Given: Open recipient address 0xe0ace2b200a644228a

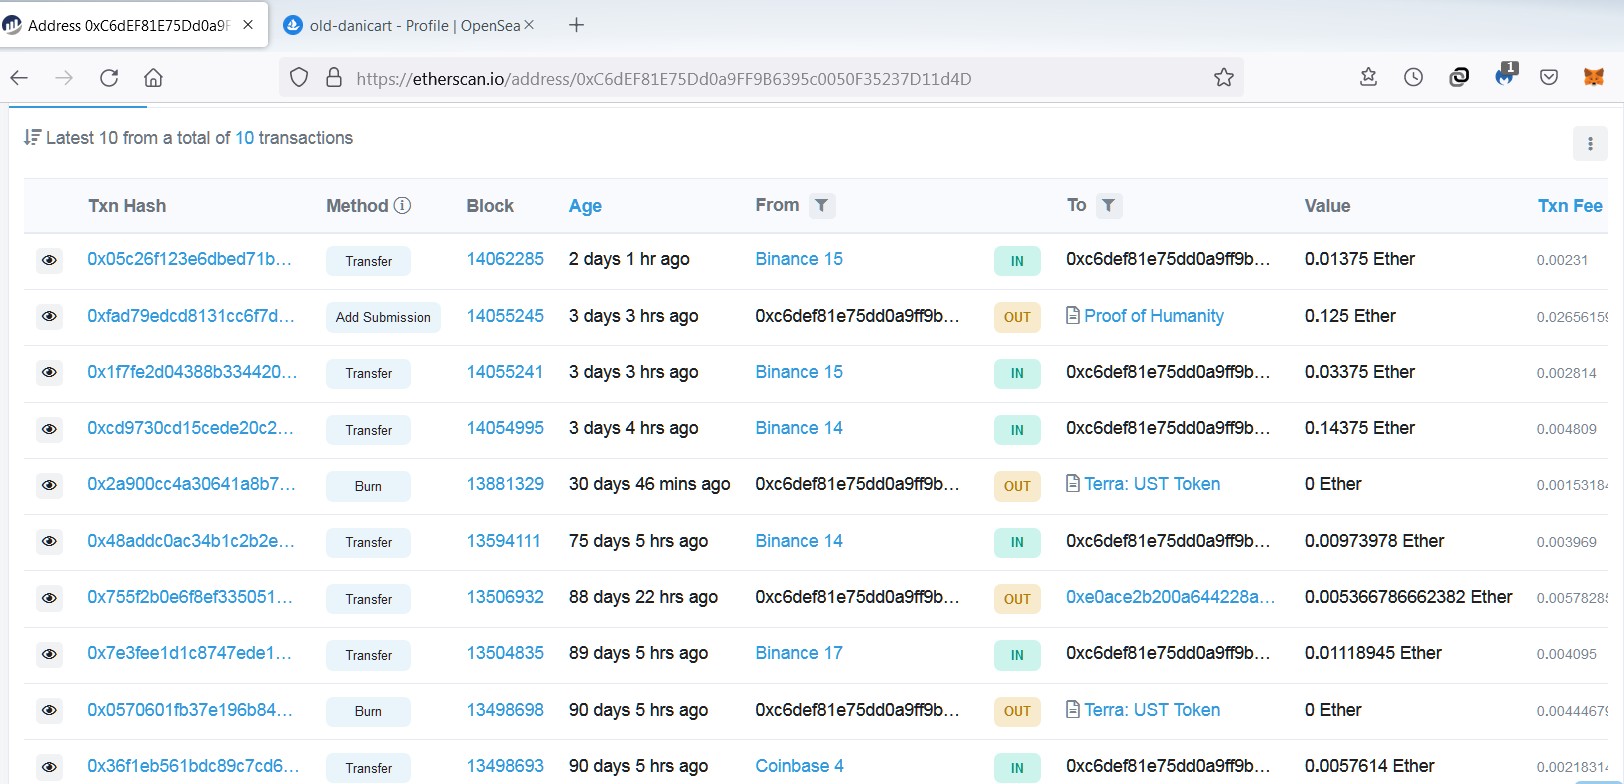Looking at the screenshot, I should (1170, 597).
